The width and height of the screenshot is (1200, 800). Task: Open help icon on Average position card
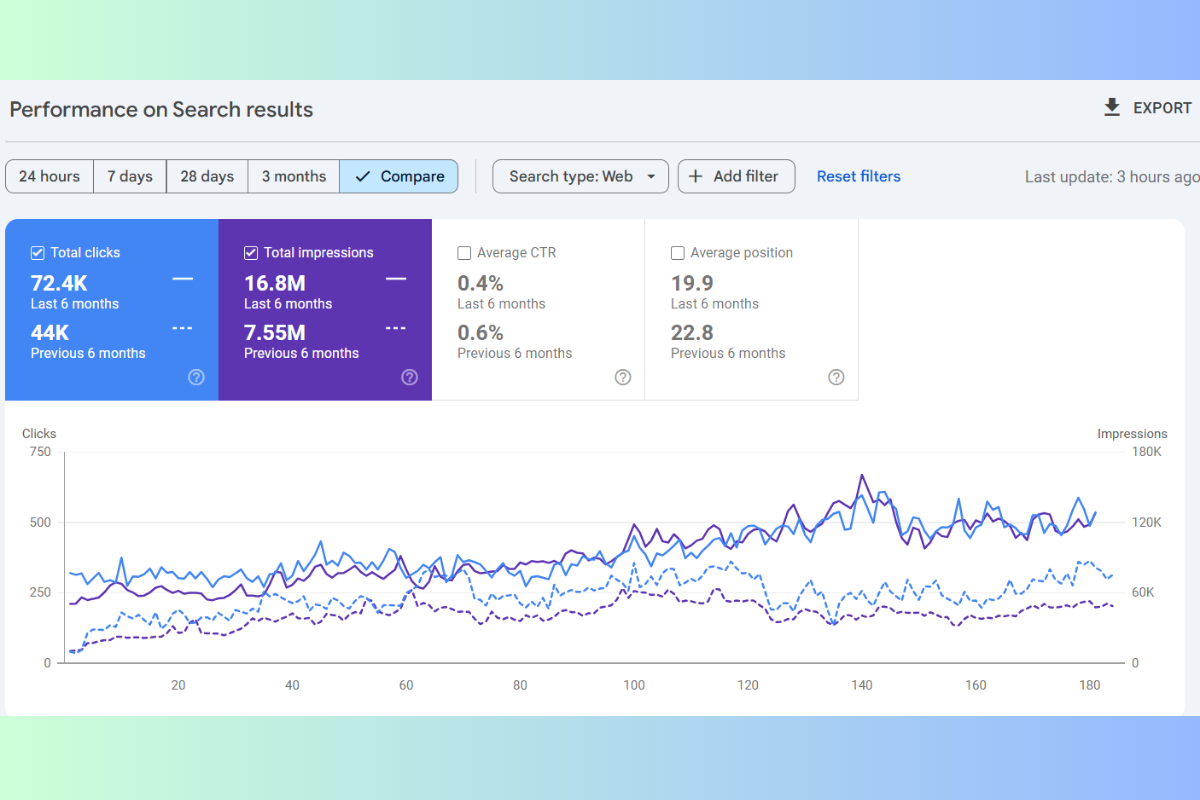(836, 377)
